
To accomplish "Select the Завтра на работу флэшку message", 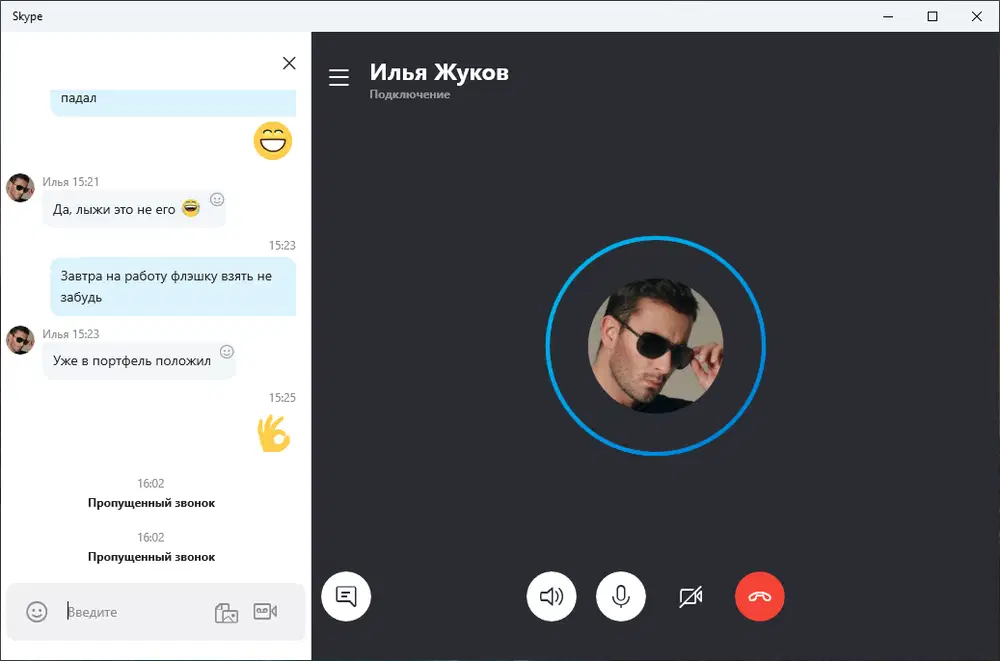I will point(173,286).
